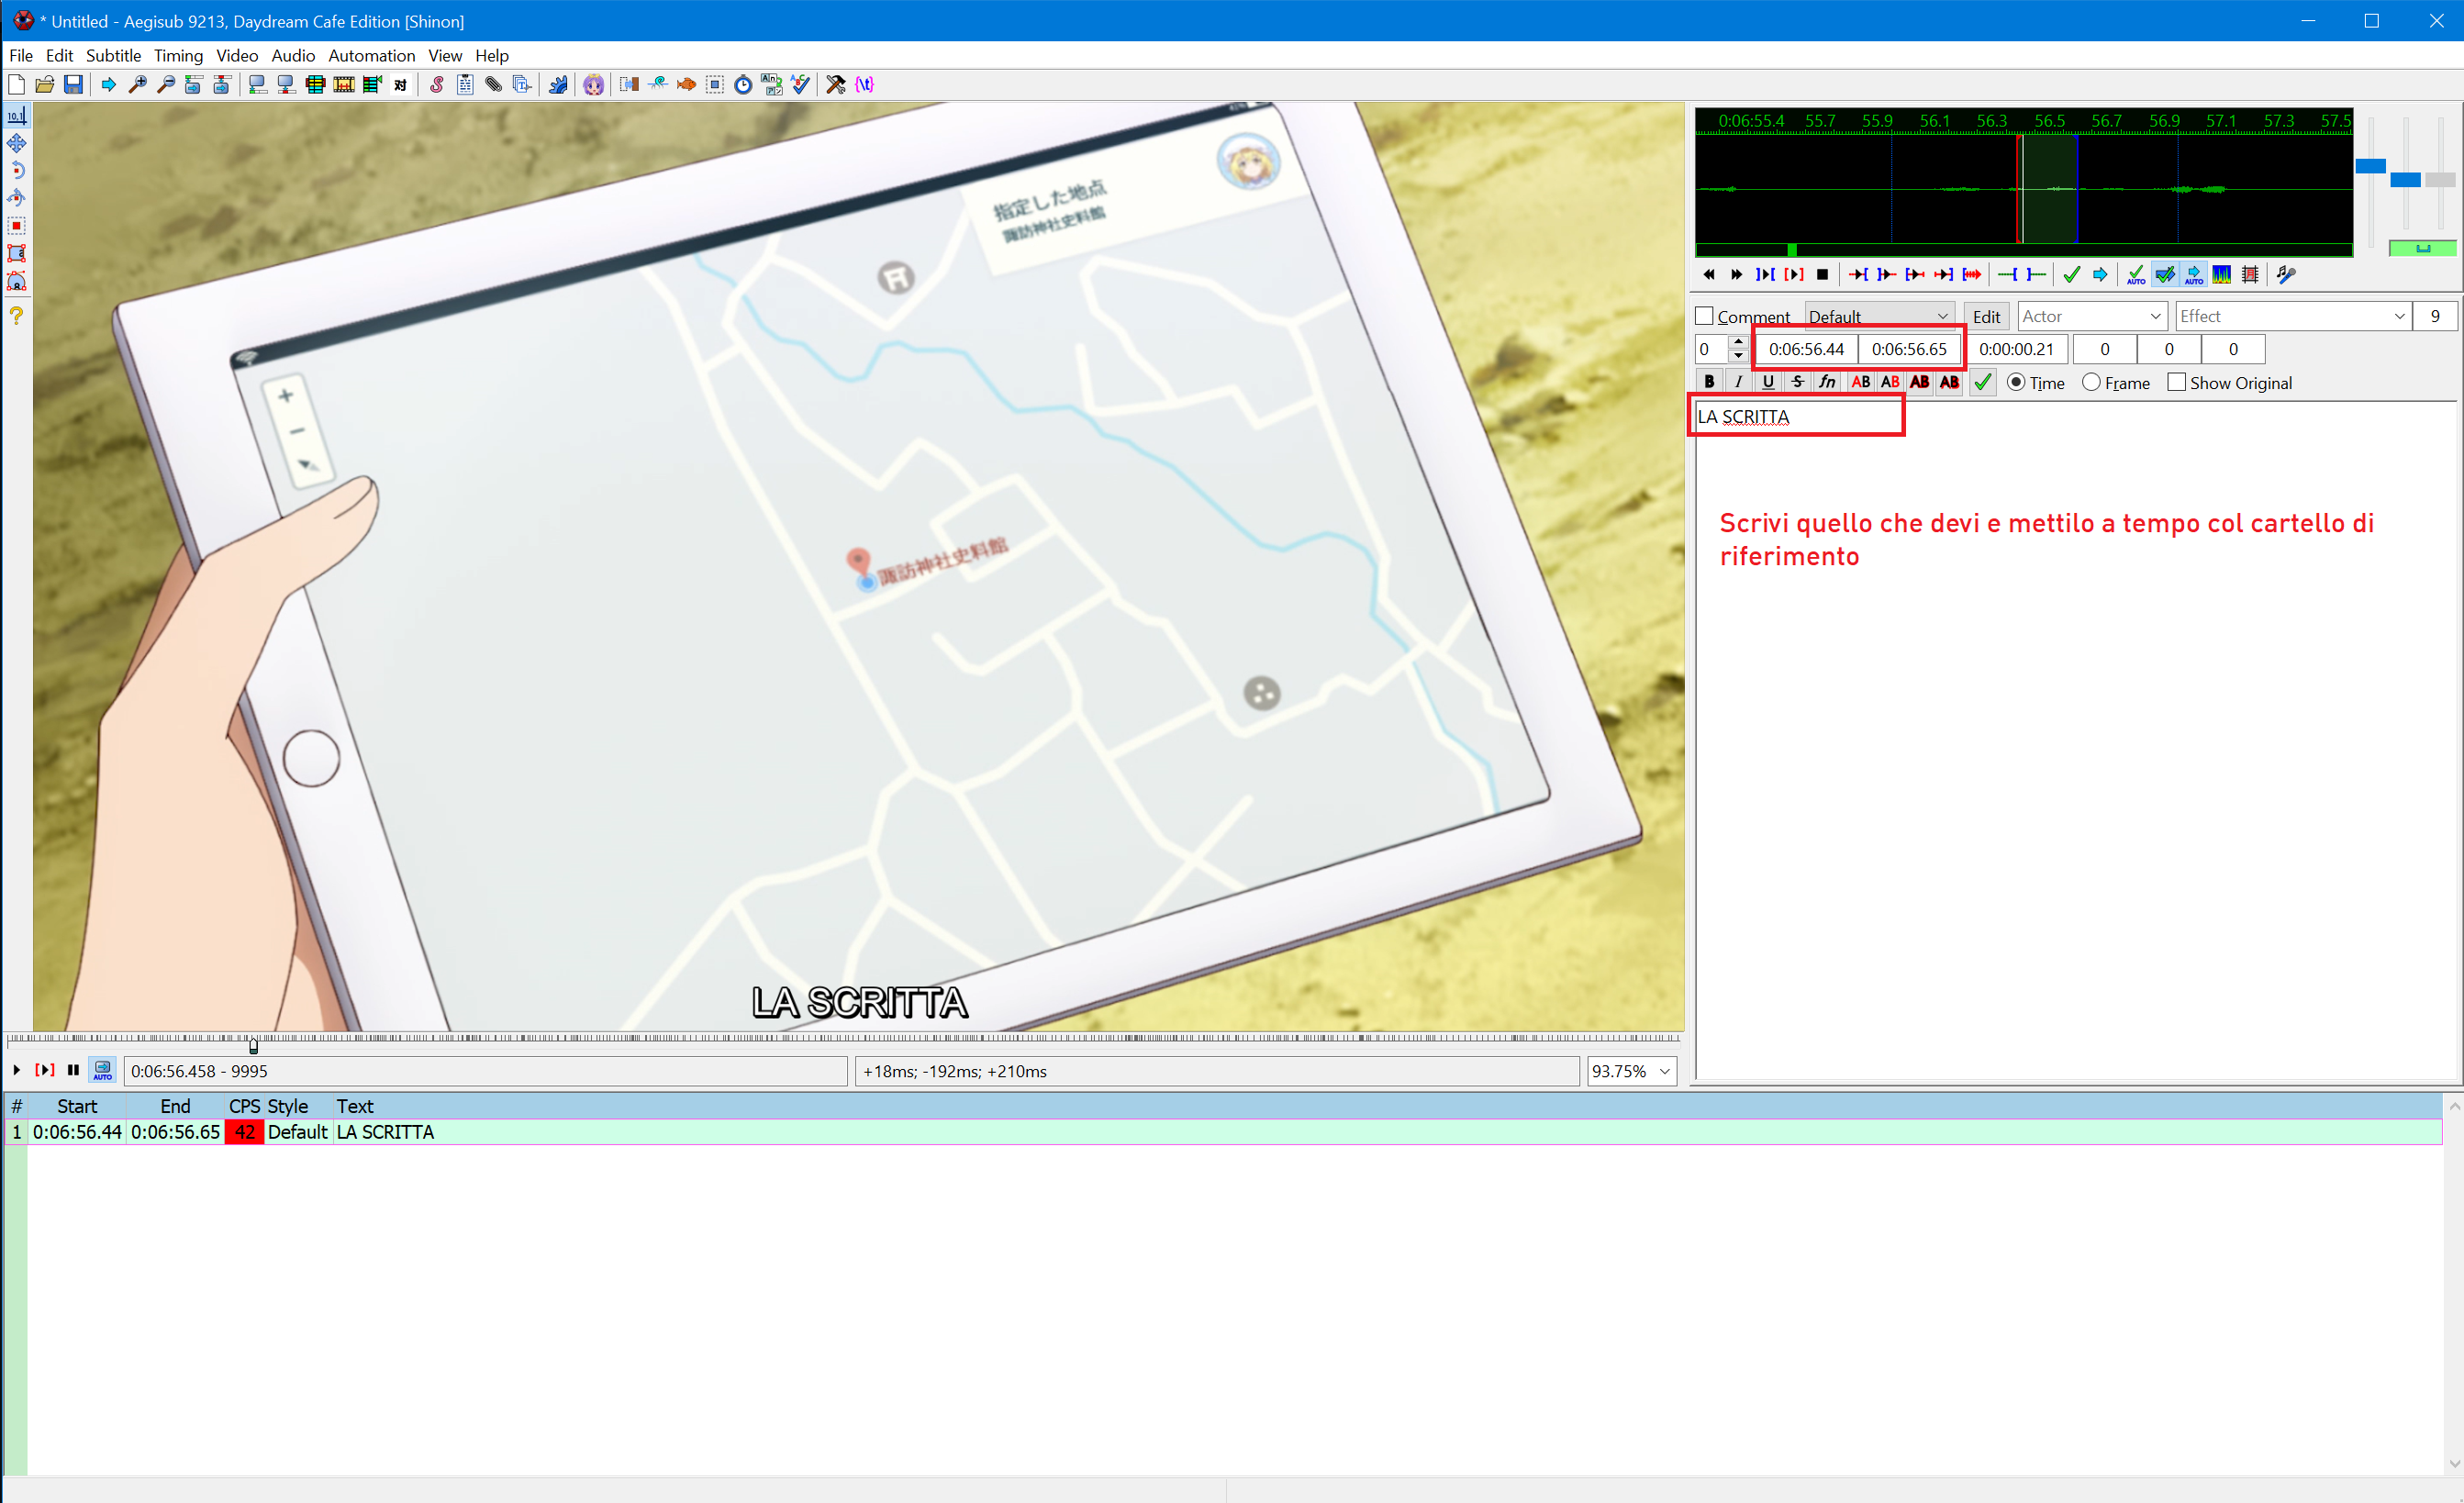Select the Frame radio button
Screen dimensions: 2464x1503
(x=2091, y=382)
